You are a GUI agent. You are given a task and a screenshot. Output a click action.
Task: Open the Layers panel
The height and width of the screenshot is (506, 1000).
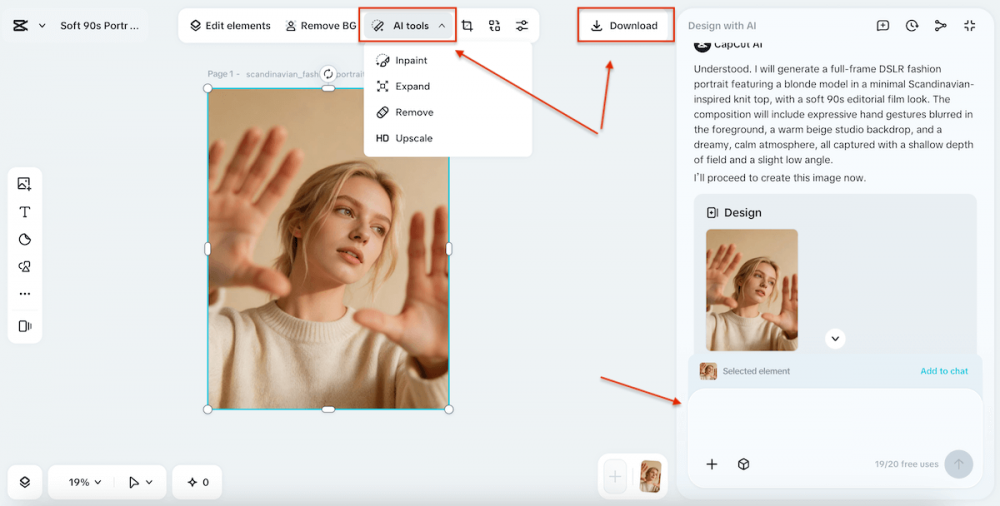[24, 482]
